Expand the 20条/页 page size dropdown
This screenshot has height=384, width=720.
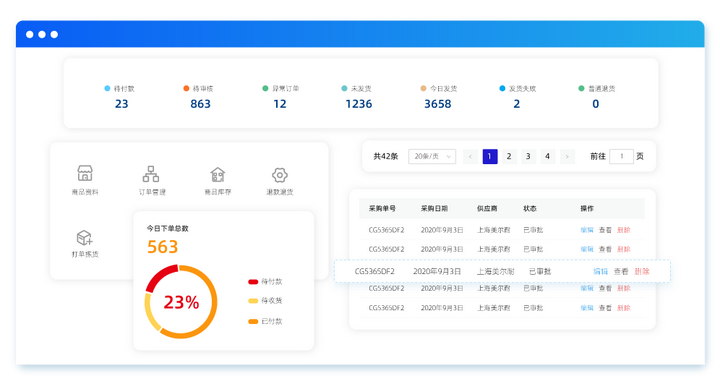pyautogui.click(x=432, y=157)
